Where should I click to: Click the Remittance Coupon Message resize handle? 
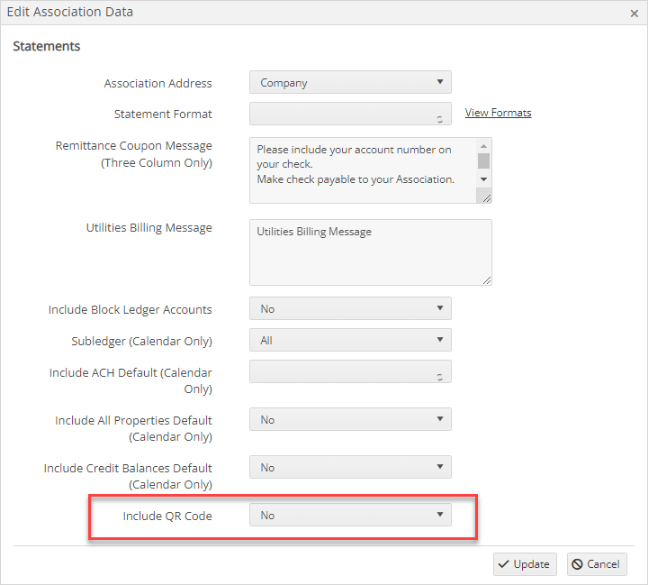486,198
